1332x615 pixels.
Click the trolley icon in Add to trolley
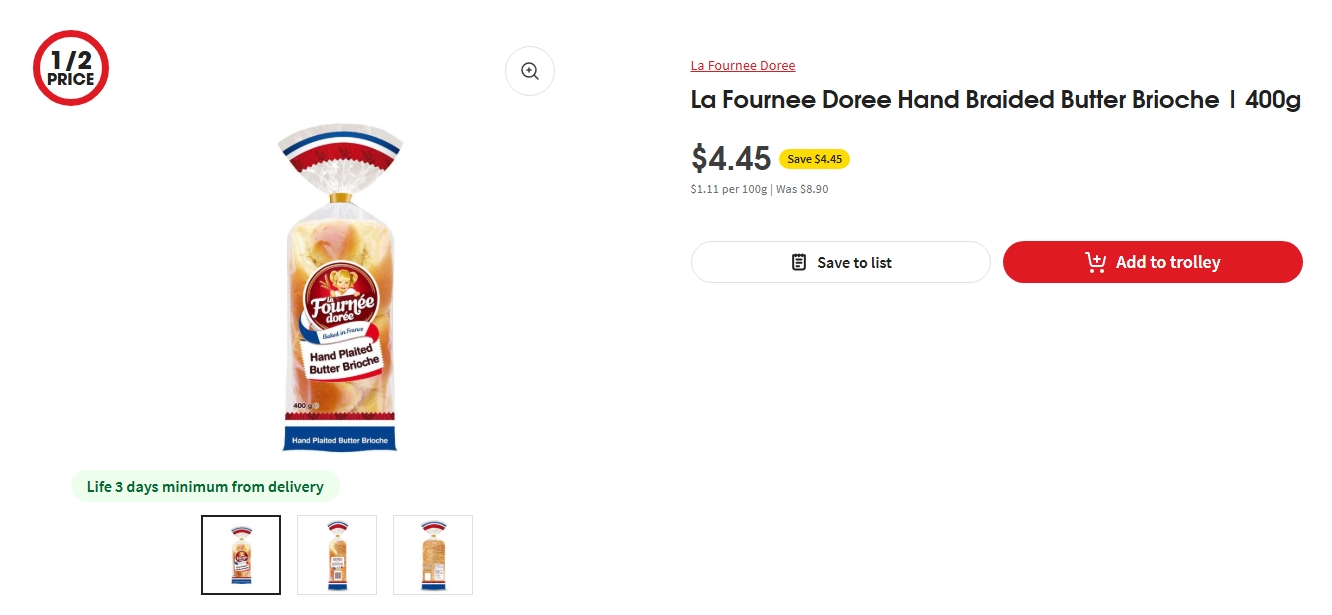[x=1095, y=262]
